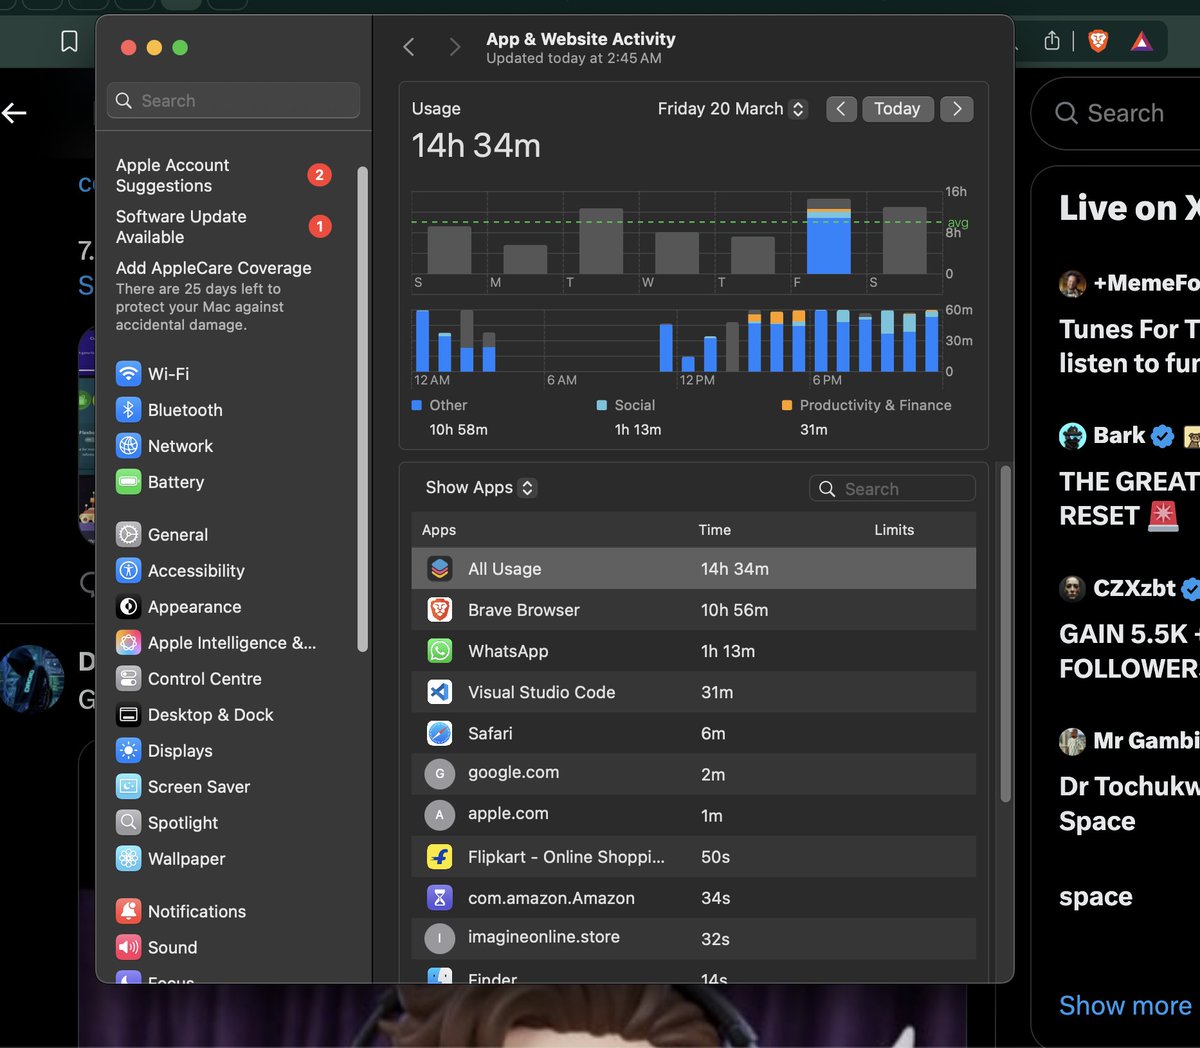
Task: Click the app list scrollbar
Action: (1005, 633)
